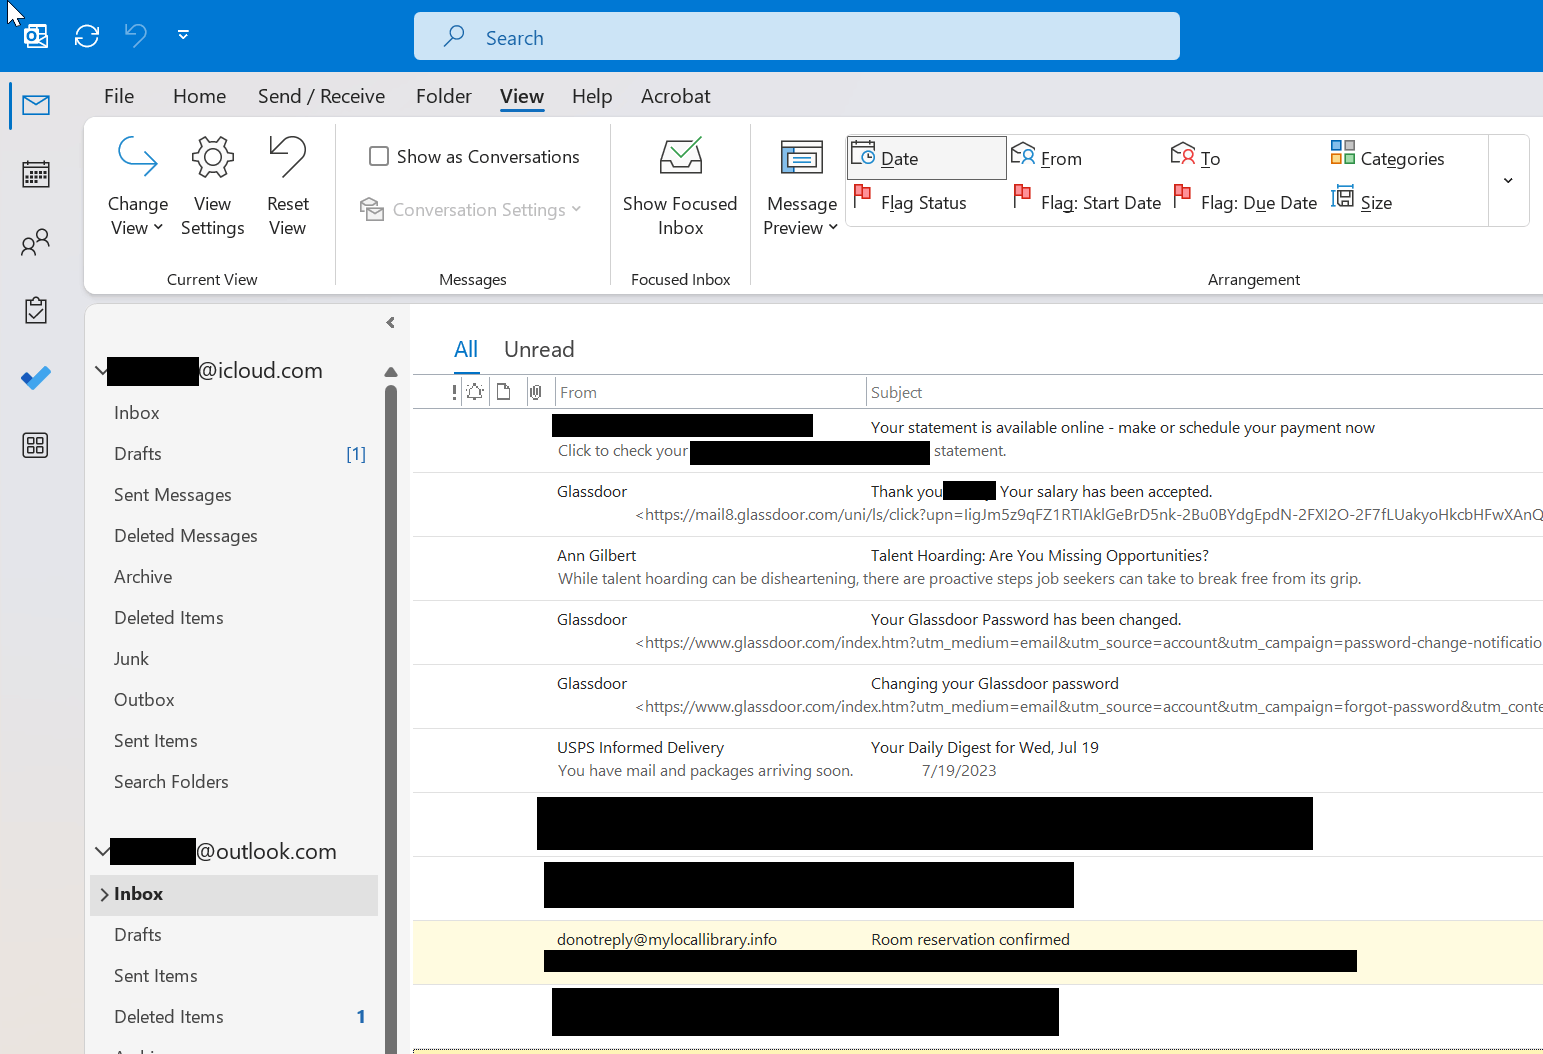Open Conversation Settings dropdown
Image resolution: width=1543 pixels, height=1054 pixels.
point(471,210)
